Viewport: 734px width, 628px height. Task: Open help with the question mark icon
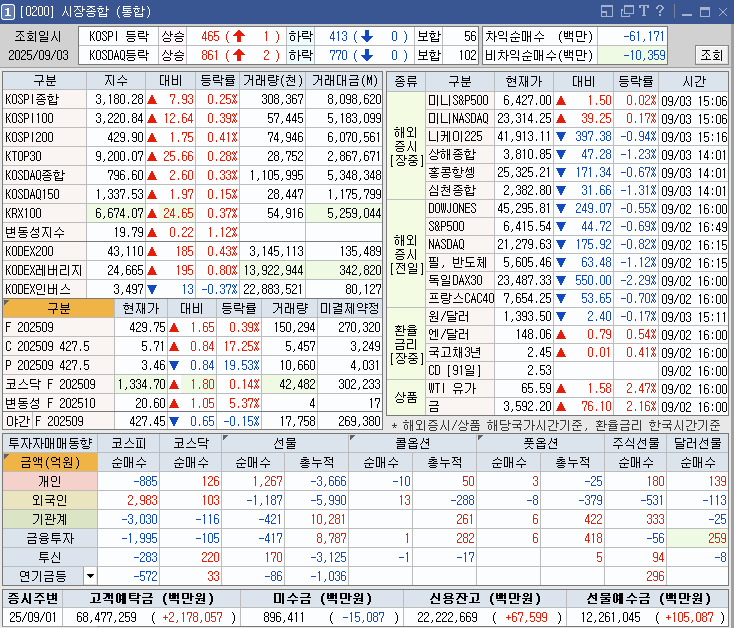660,11
